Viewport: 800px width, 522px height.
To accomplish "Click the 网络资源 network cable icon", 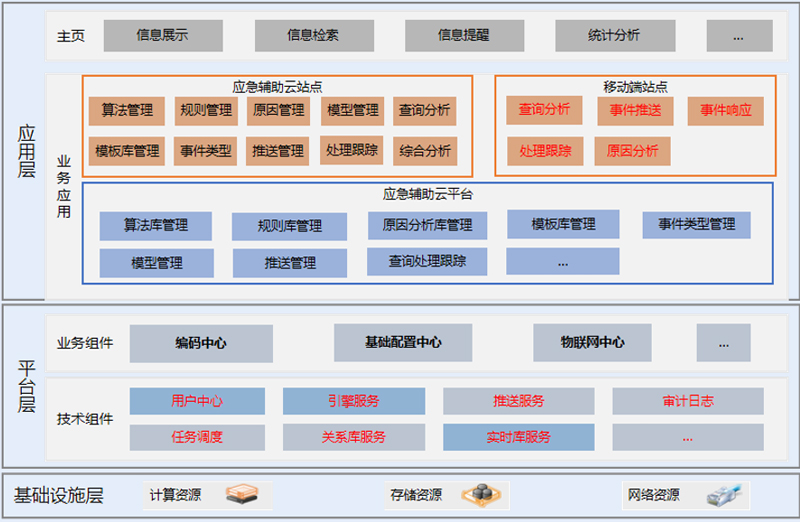I will pyautogui.click(x=724, y=494).
